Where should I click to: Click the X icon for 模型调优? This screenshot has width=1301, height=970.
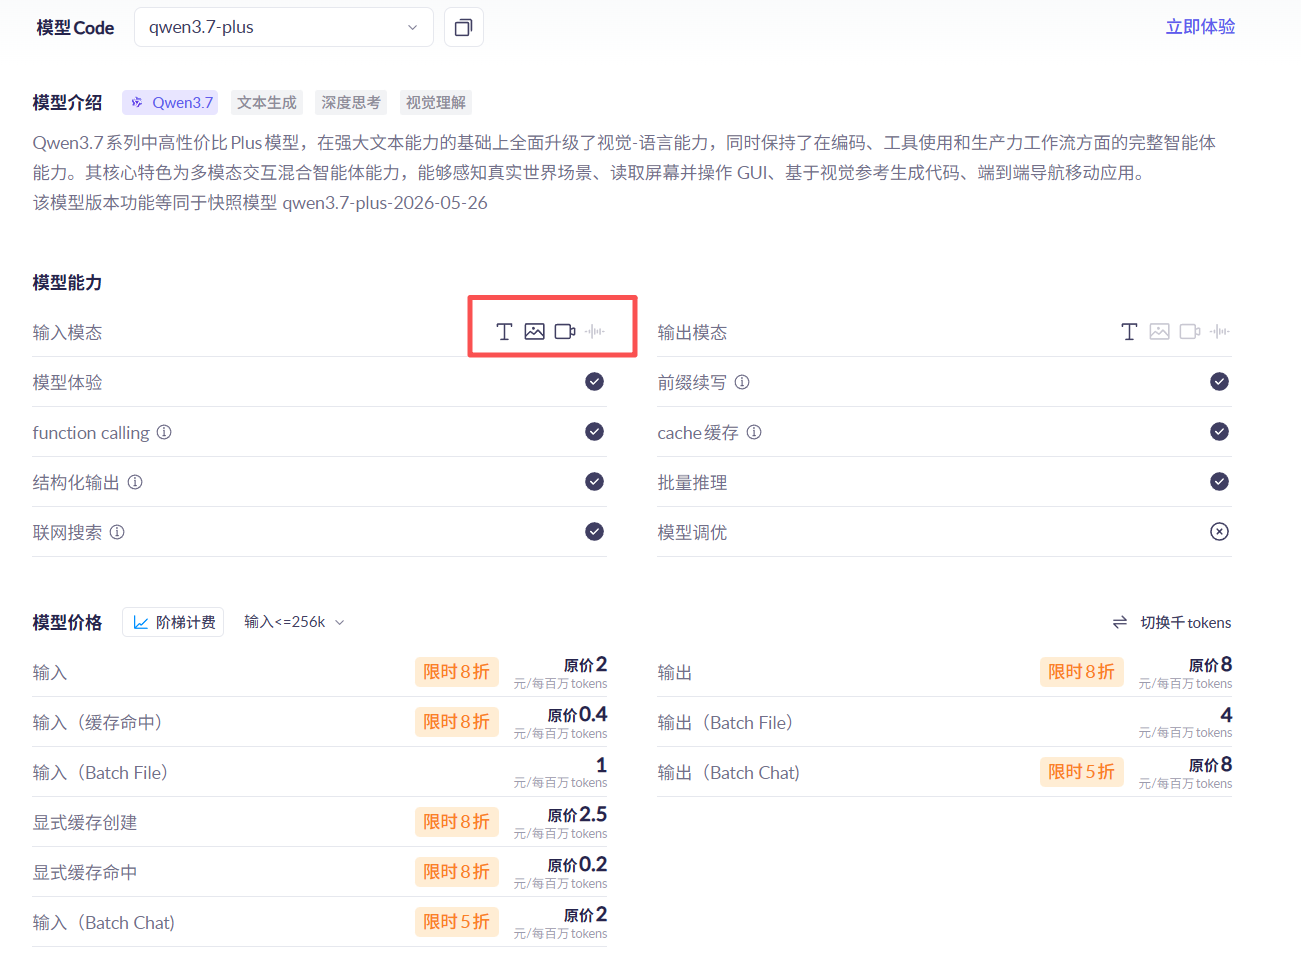click(1220, 532)
